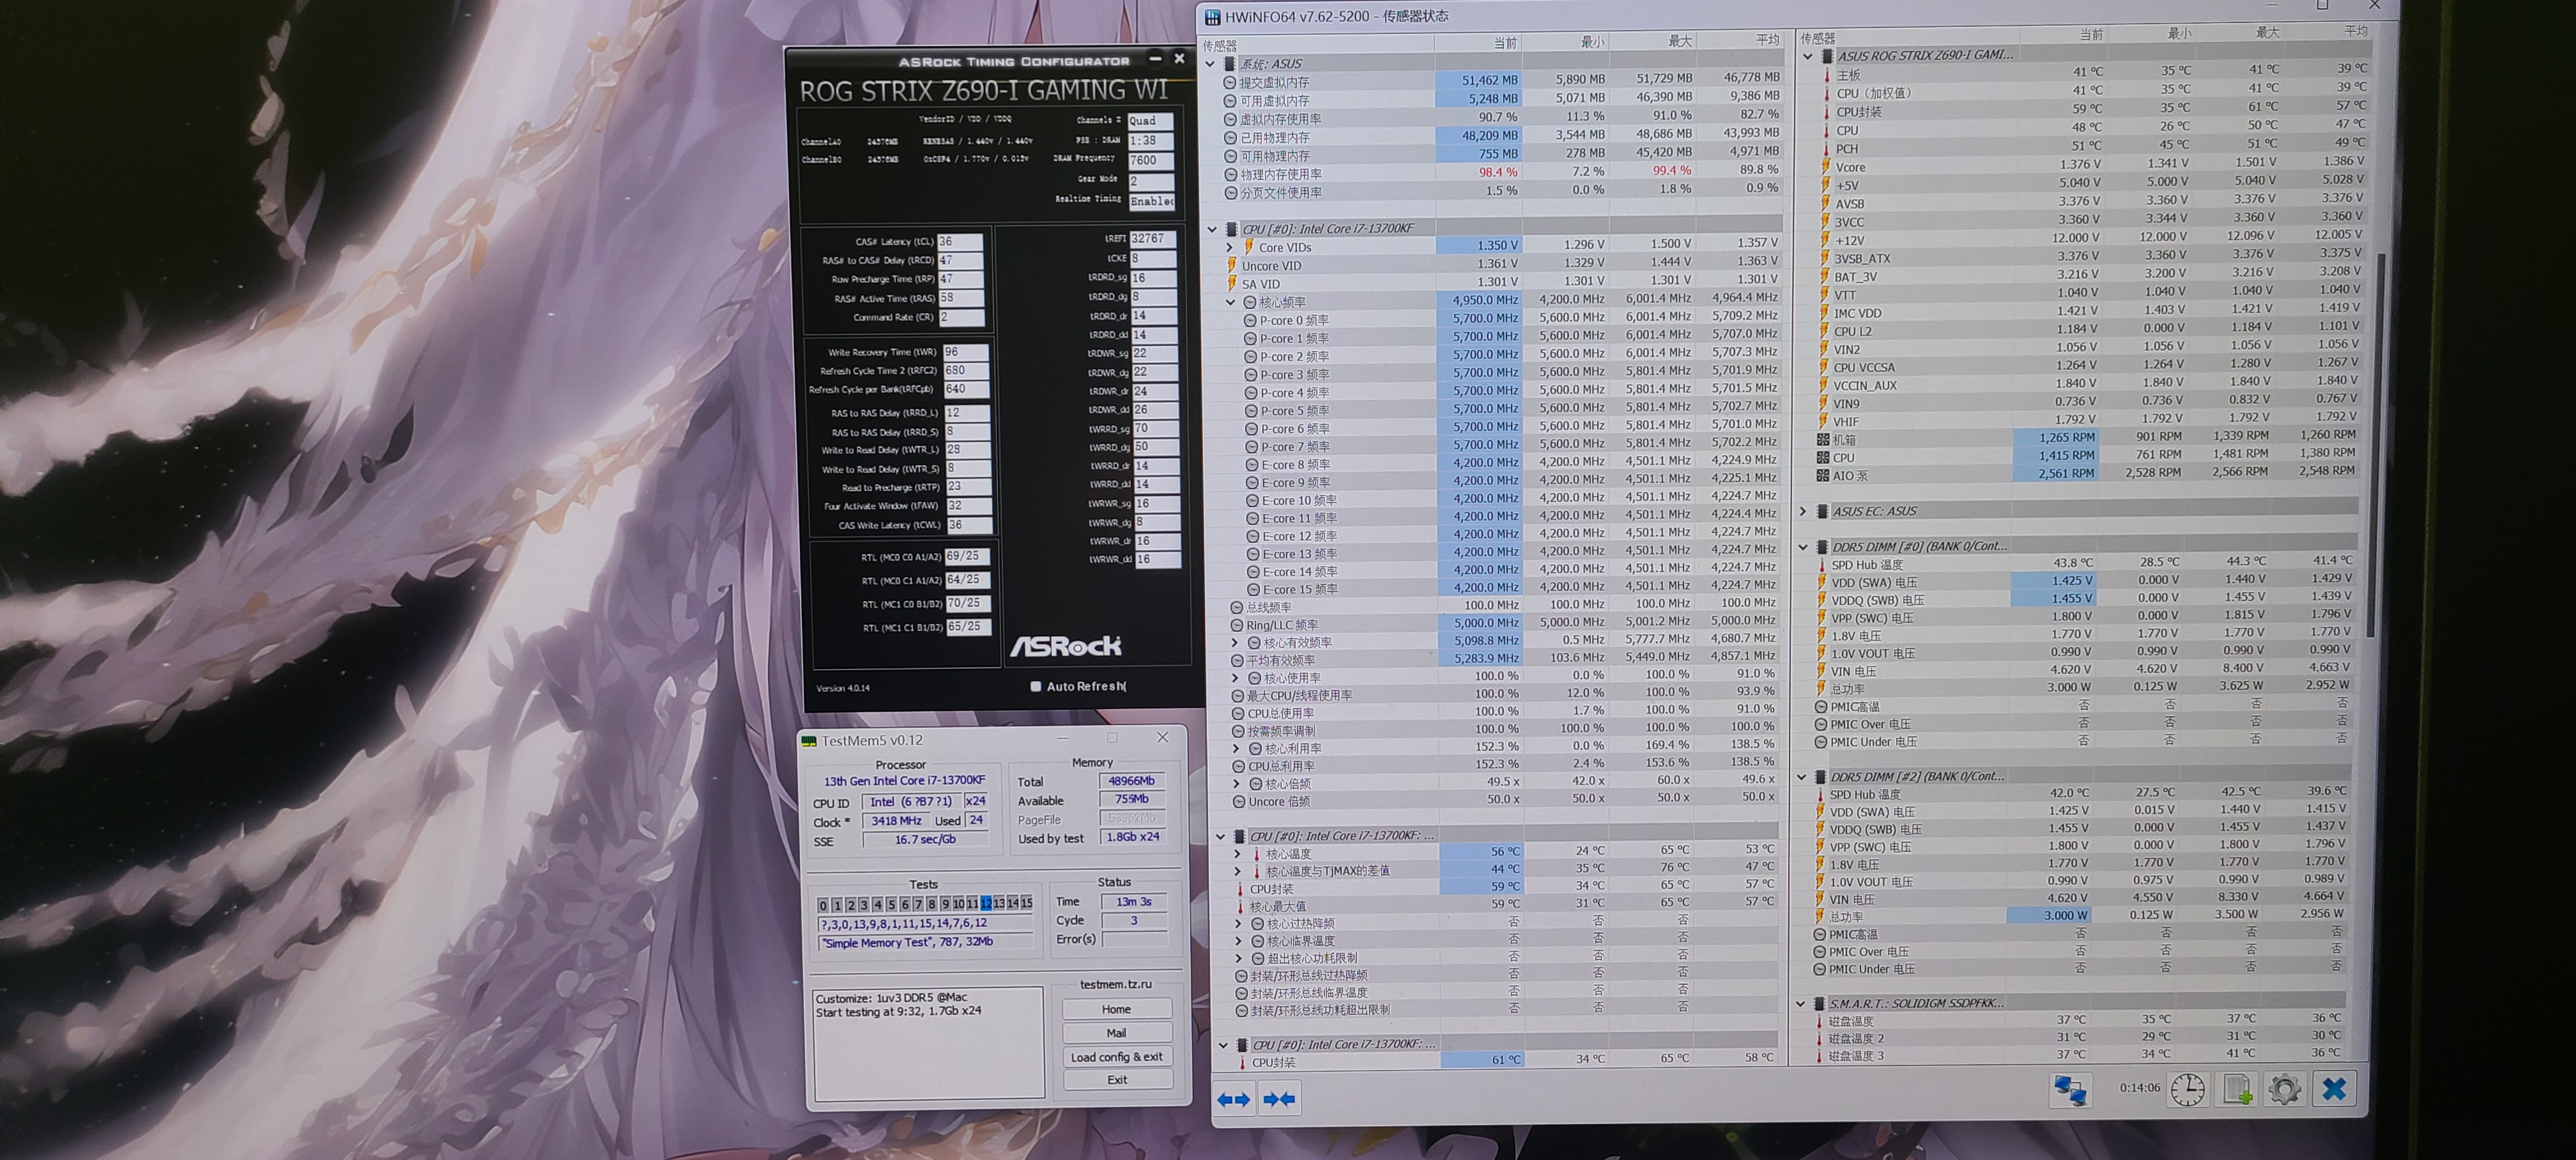
Task: Select test number 12 in TestMem5
Action: click(986, 903)
